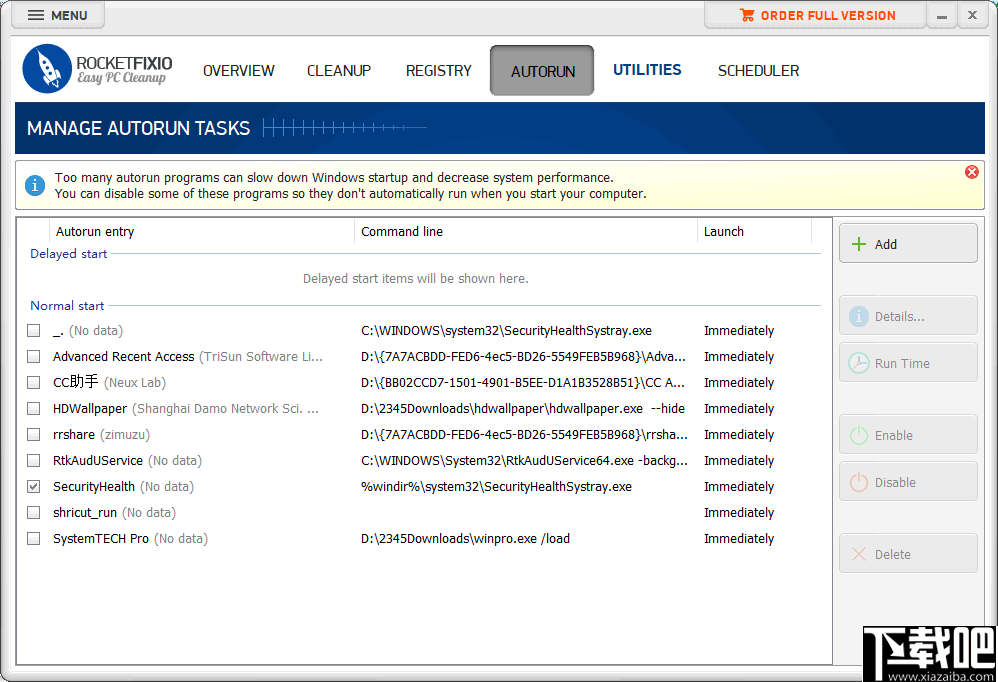Screen dimensions: 998x682
Task: Uncheck the SecurityHealth checkbox
Action: 34,487
